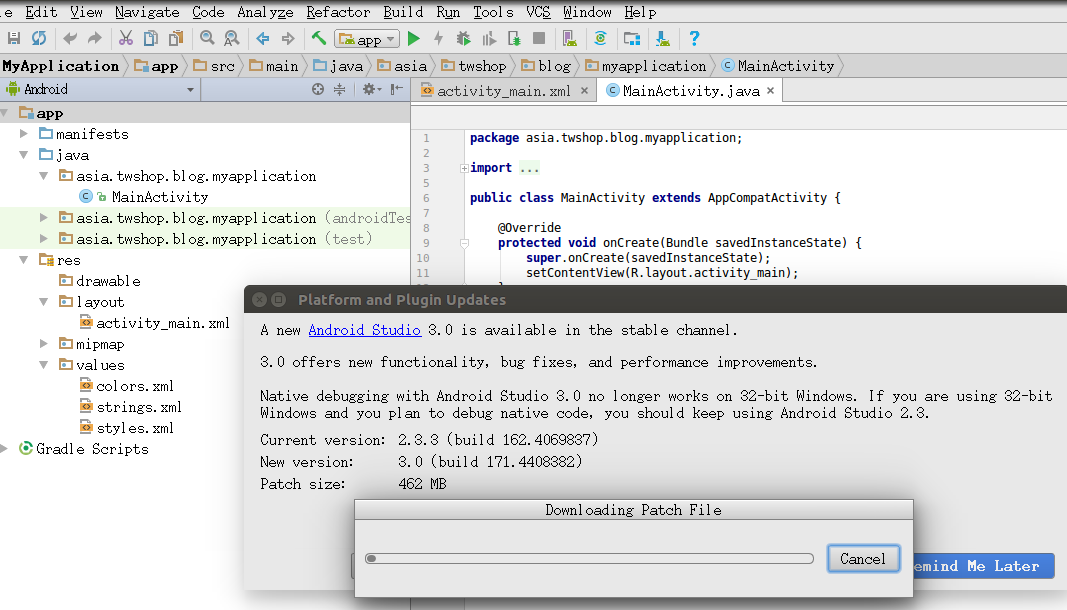Click the Save All toolbar icon
Viewport: 1067px width, 610px height.
pyautogui.click(x=14, y=39)
